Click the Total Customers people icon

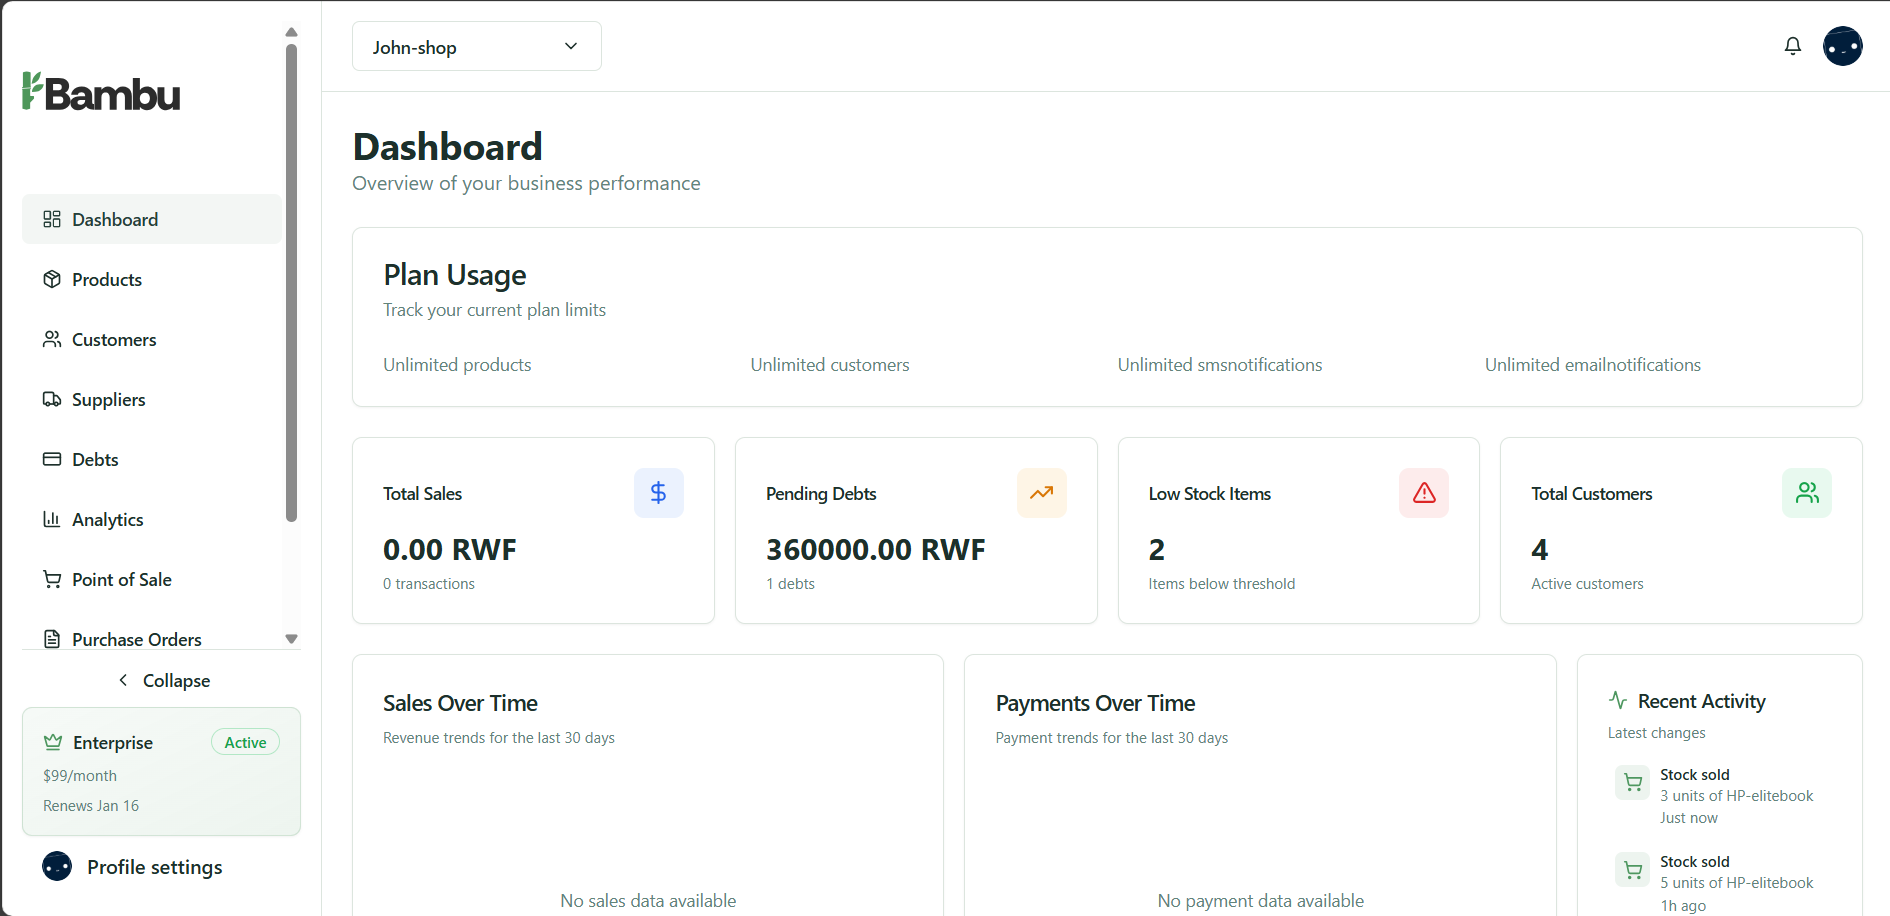[1806, 493]
